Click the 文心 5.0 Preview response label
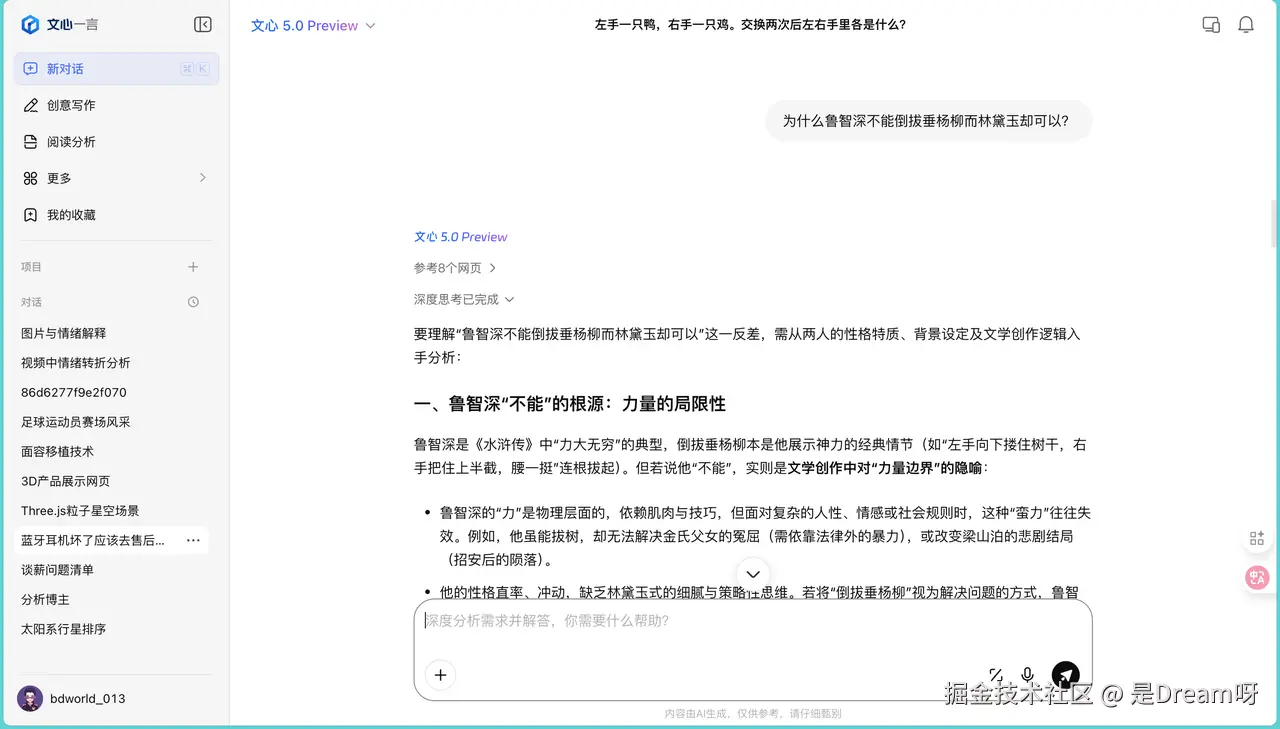1280x729 pixels. pyautogui.click(x=461, y=237)
